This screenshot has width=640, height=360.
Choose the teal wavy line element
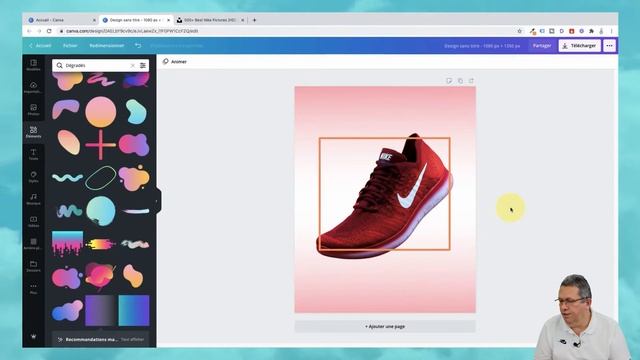click(67, 178)
